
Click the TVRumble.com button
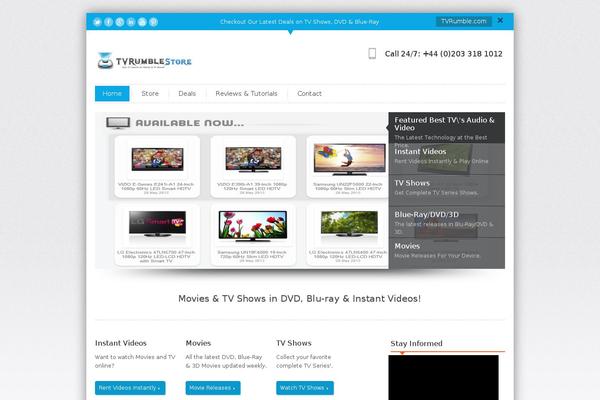point(464,21)
